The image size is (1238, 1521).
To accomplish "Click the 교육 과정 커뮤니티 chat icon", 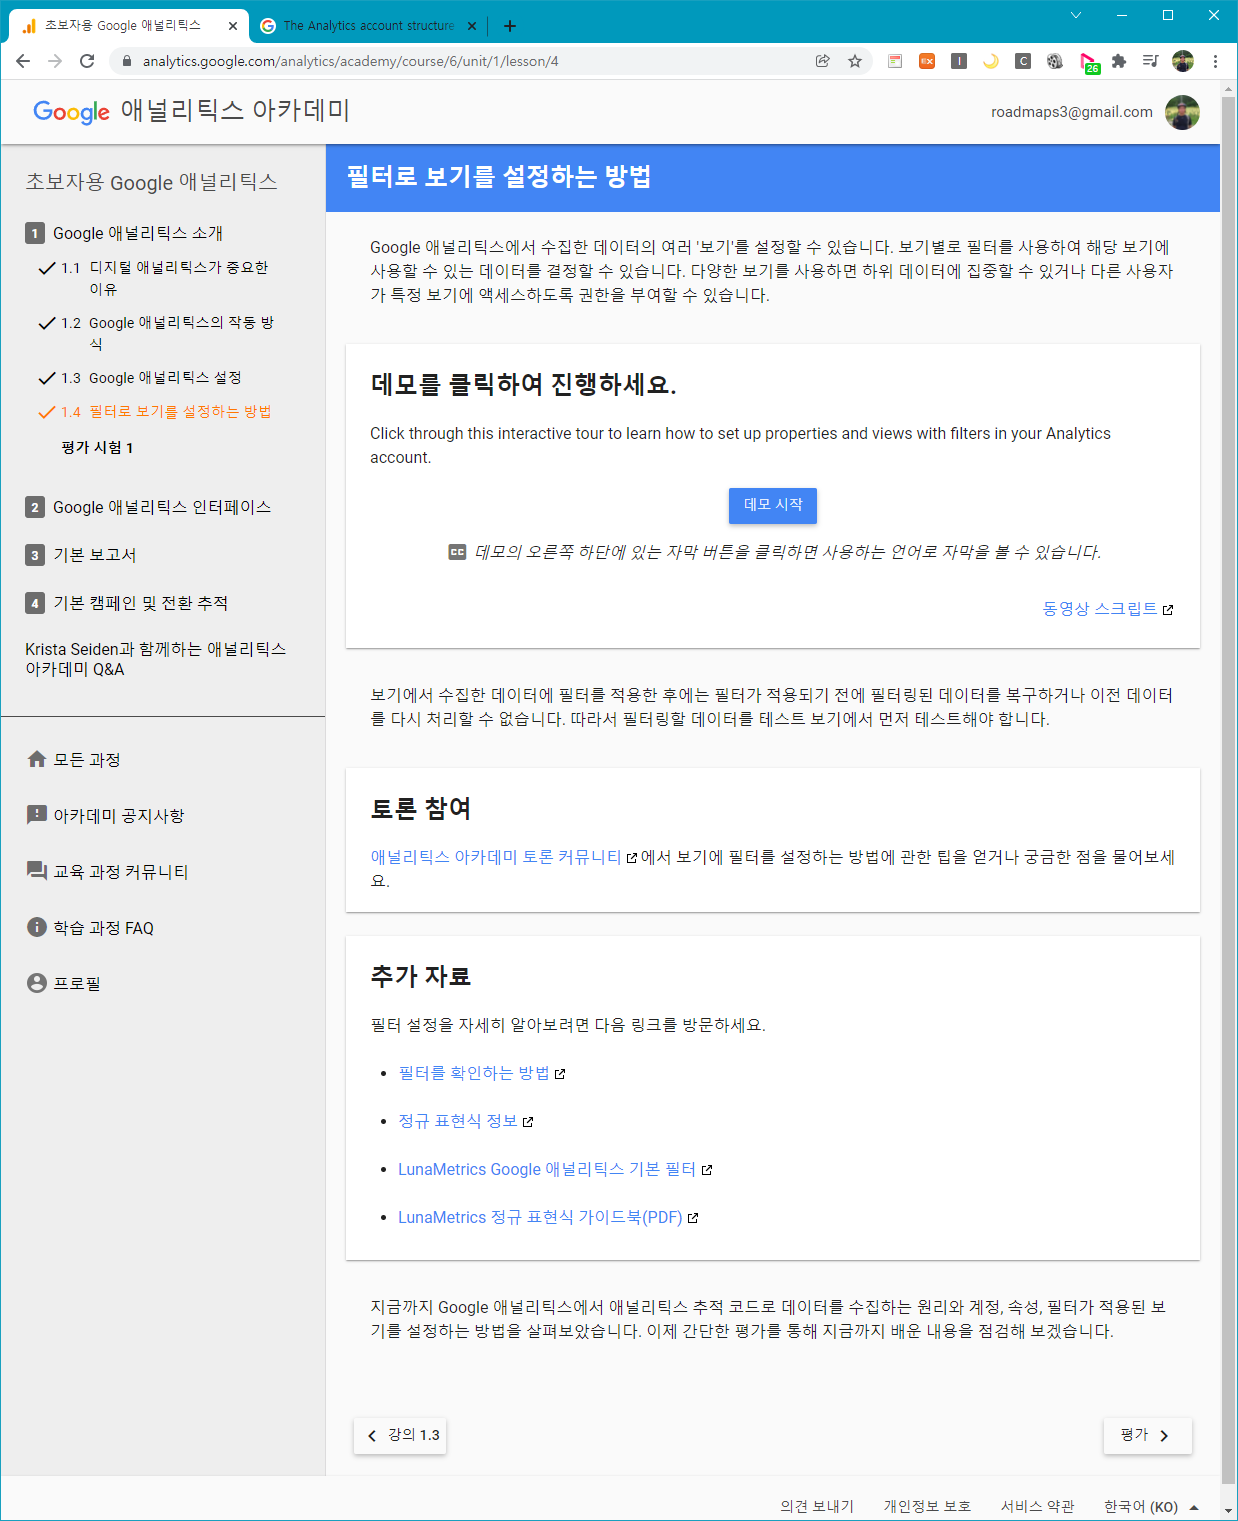I will [37, 871].
